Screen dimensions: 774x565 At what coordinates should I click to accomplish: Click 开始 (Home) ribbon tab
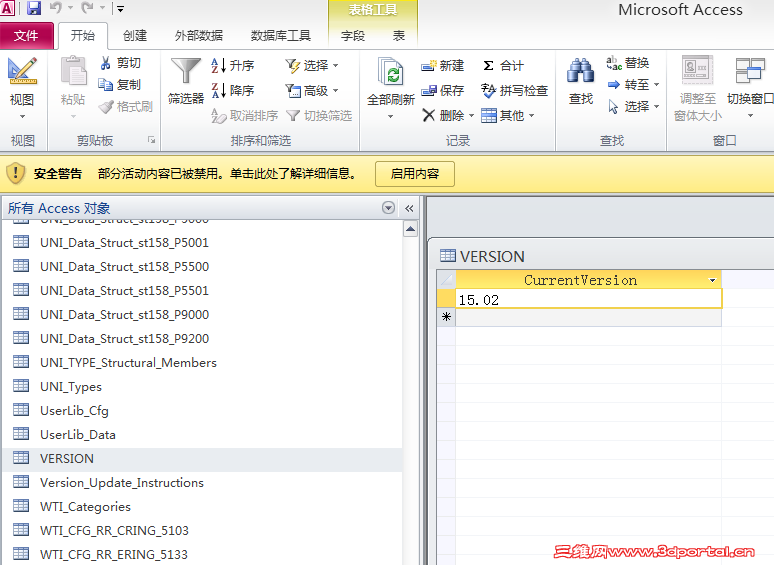point(82,36)
